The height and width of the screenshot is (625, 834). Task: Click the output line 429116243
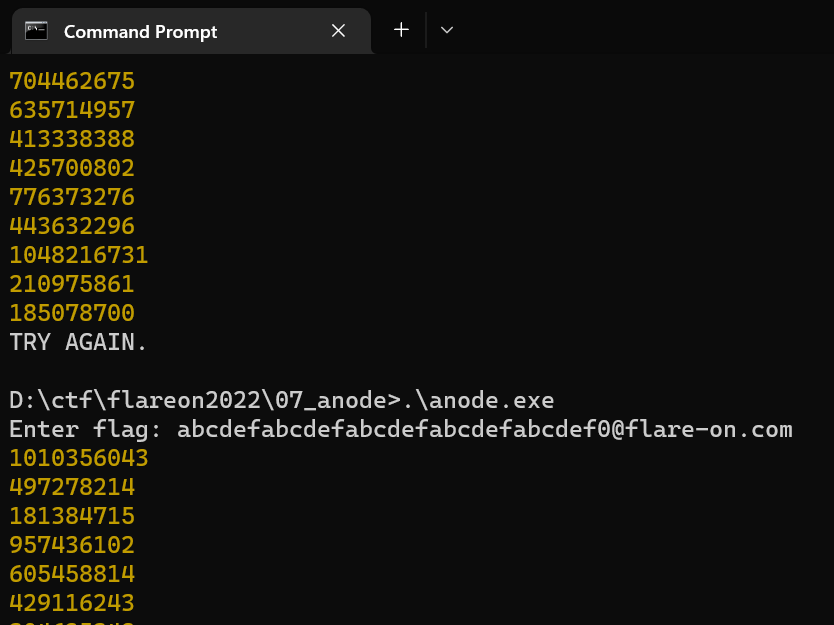point(72,604)
